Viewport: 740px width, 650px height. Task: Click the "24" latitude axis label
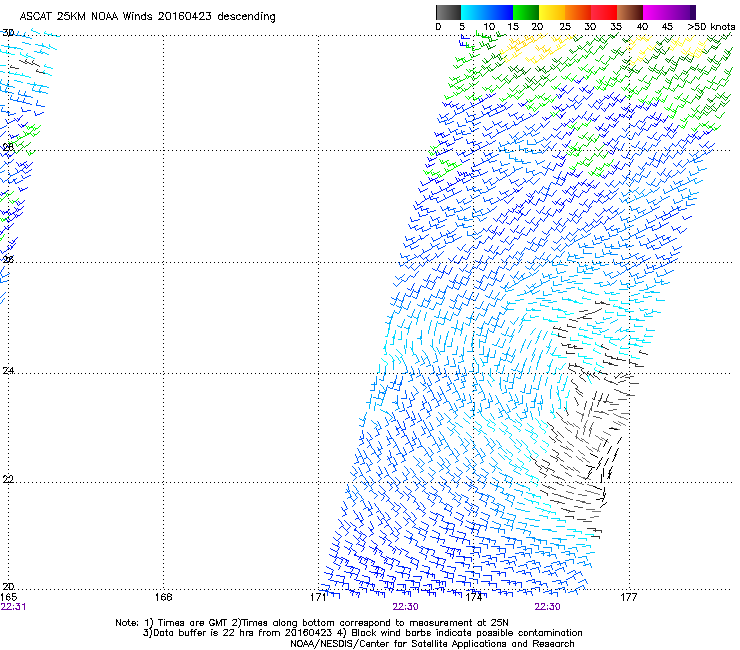[x=8, y=371]
